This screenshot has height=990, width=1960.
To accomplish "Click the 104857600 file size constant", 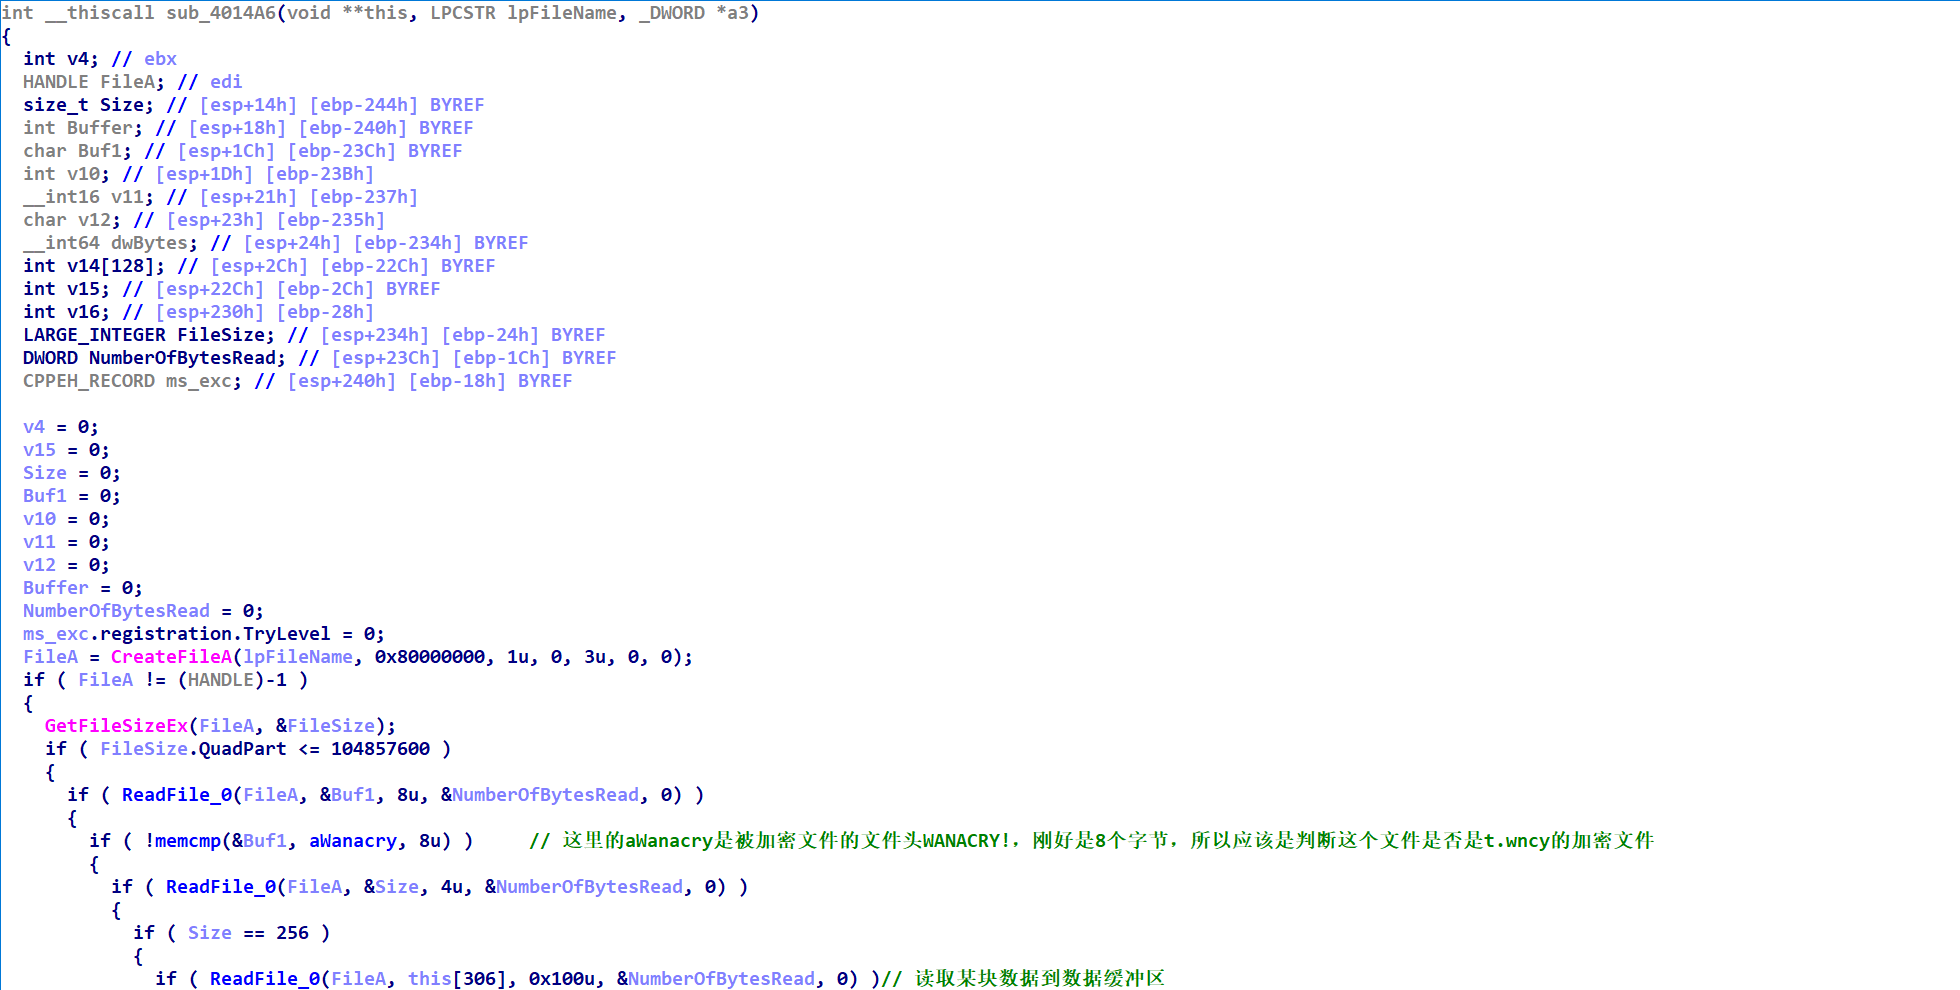I will [384, 748].
